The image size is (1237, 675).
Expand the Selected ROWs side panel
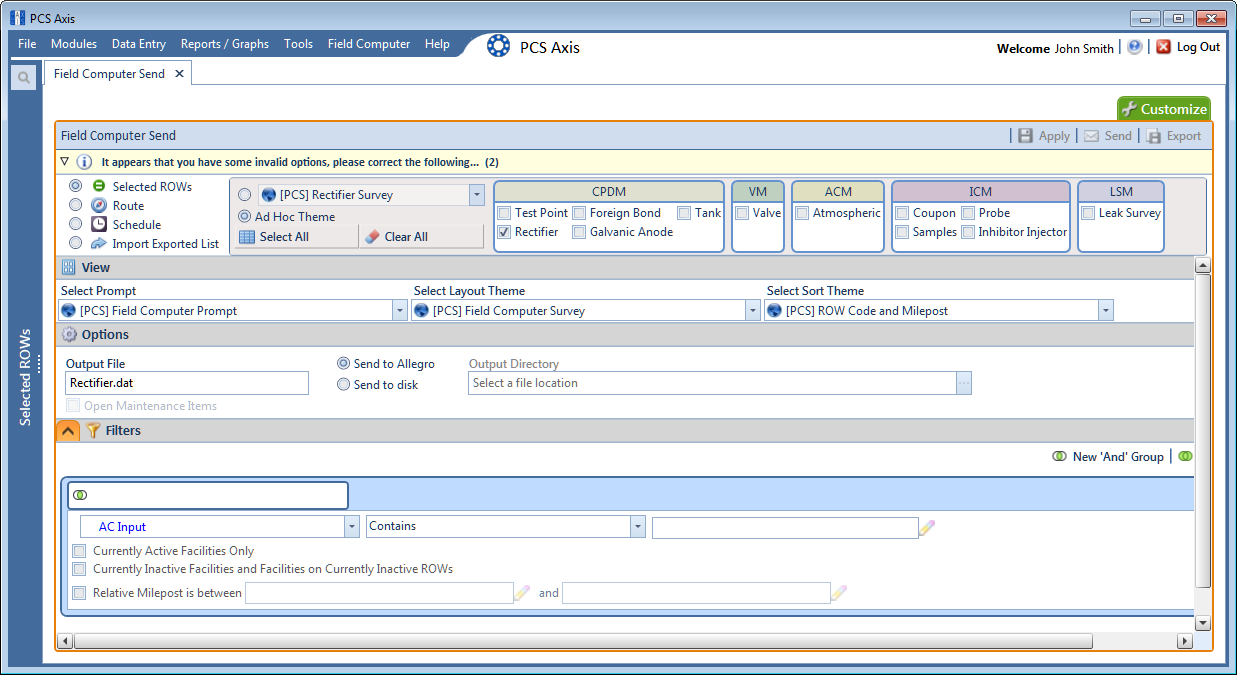pyautogui.click(x=25, y=376)
